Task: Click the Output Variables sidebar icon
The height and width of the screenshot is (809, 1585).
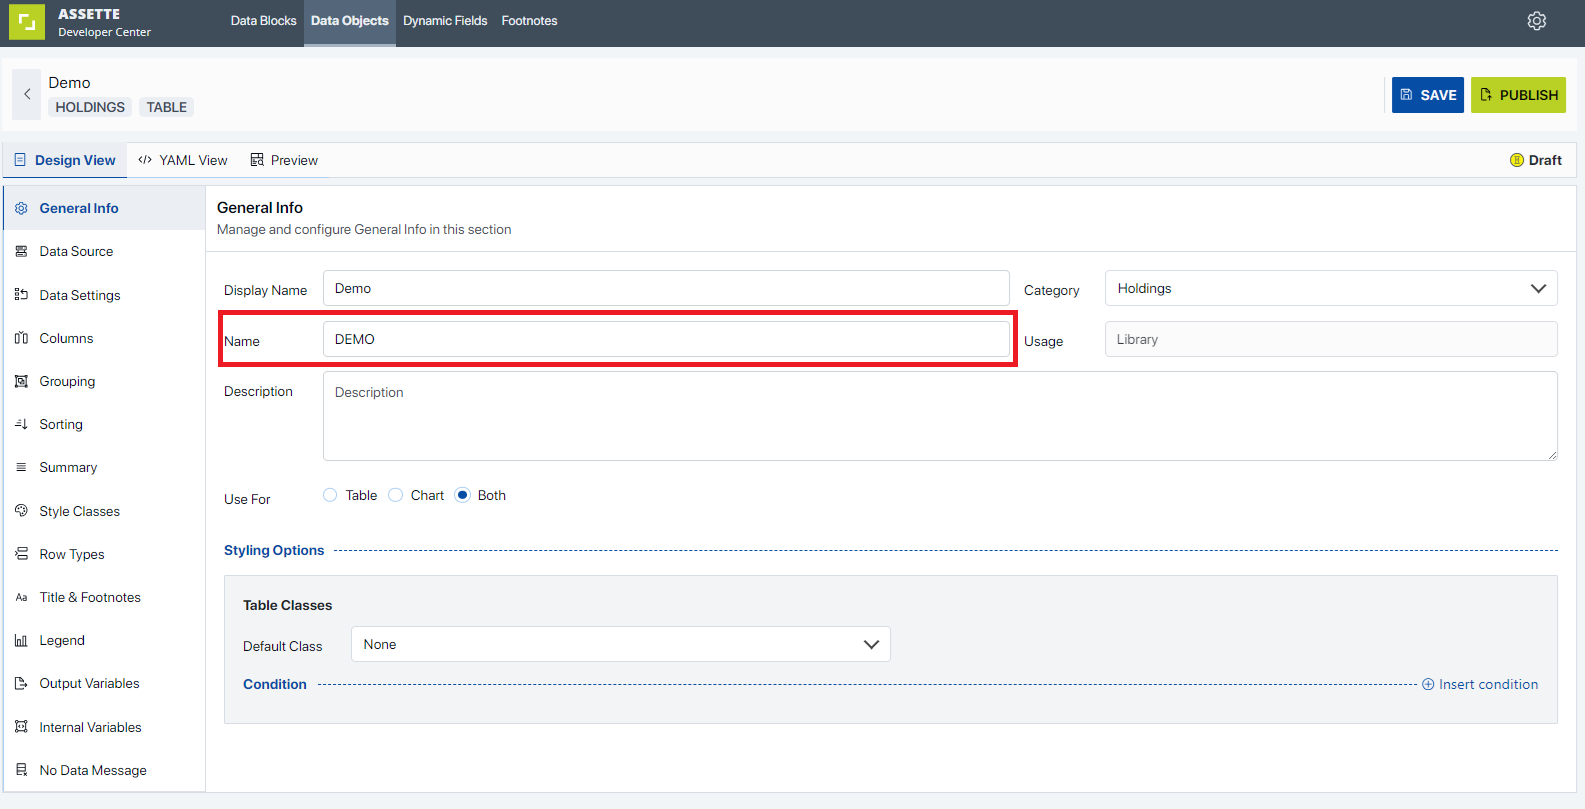Action: 21,683
